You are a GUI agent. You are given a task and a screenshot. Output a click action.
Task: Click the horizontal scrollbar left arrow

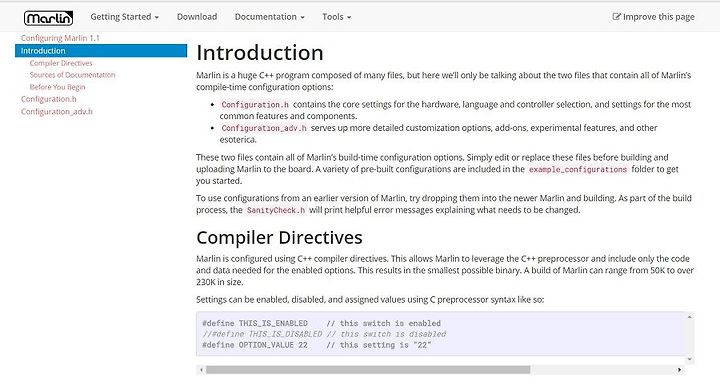[201, 370]
